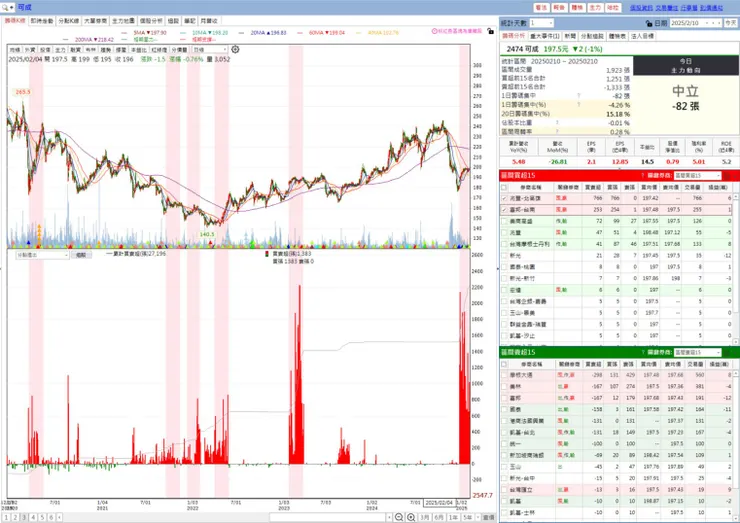740x523 pixels.
Task: Switch to the 個股分析 tab
Action: coord(151,21)
